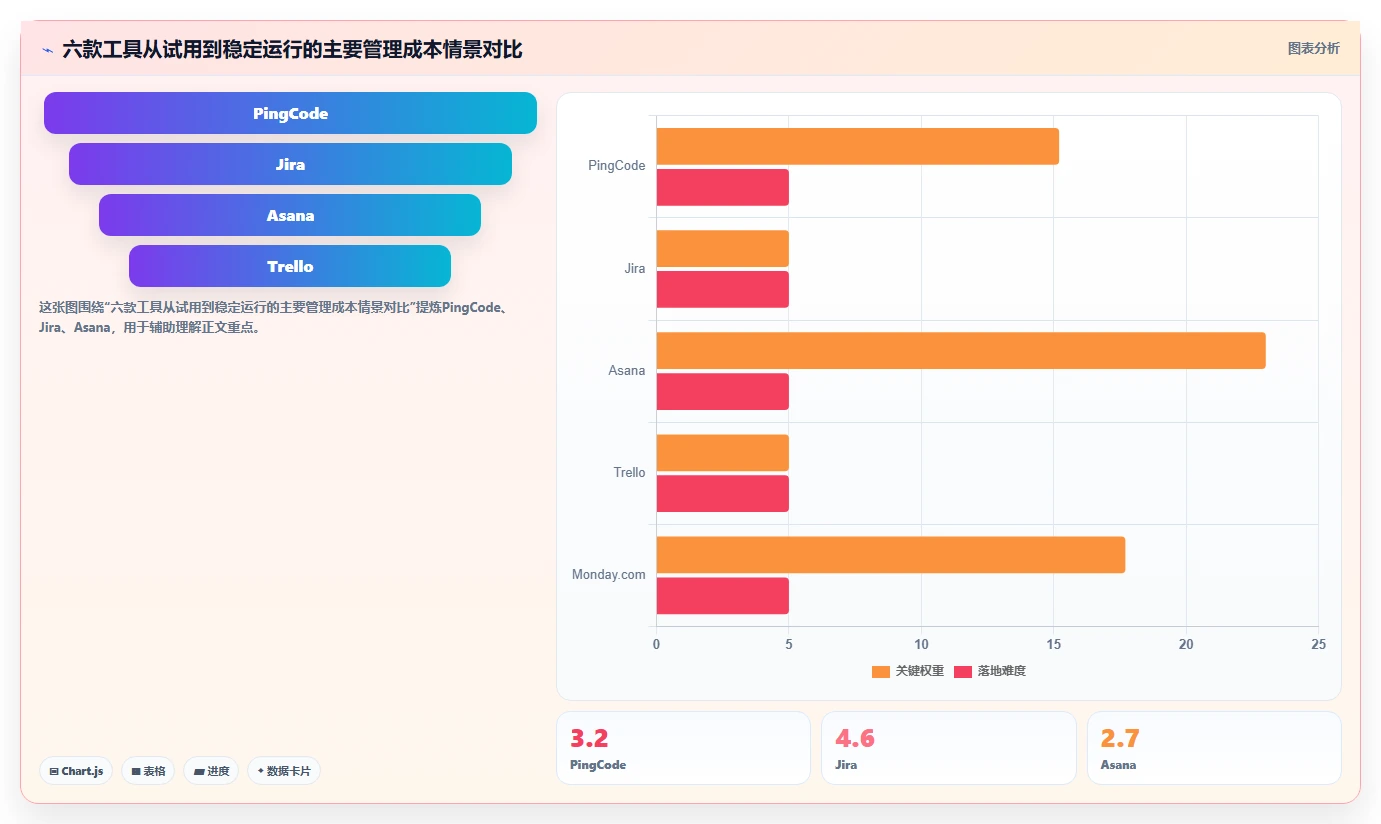Click the 图表分析 label in header
This screenshot has height=824, width=1381.
pyautogui.click(x=1313, y=49)
